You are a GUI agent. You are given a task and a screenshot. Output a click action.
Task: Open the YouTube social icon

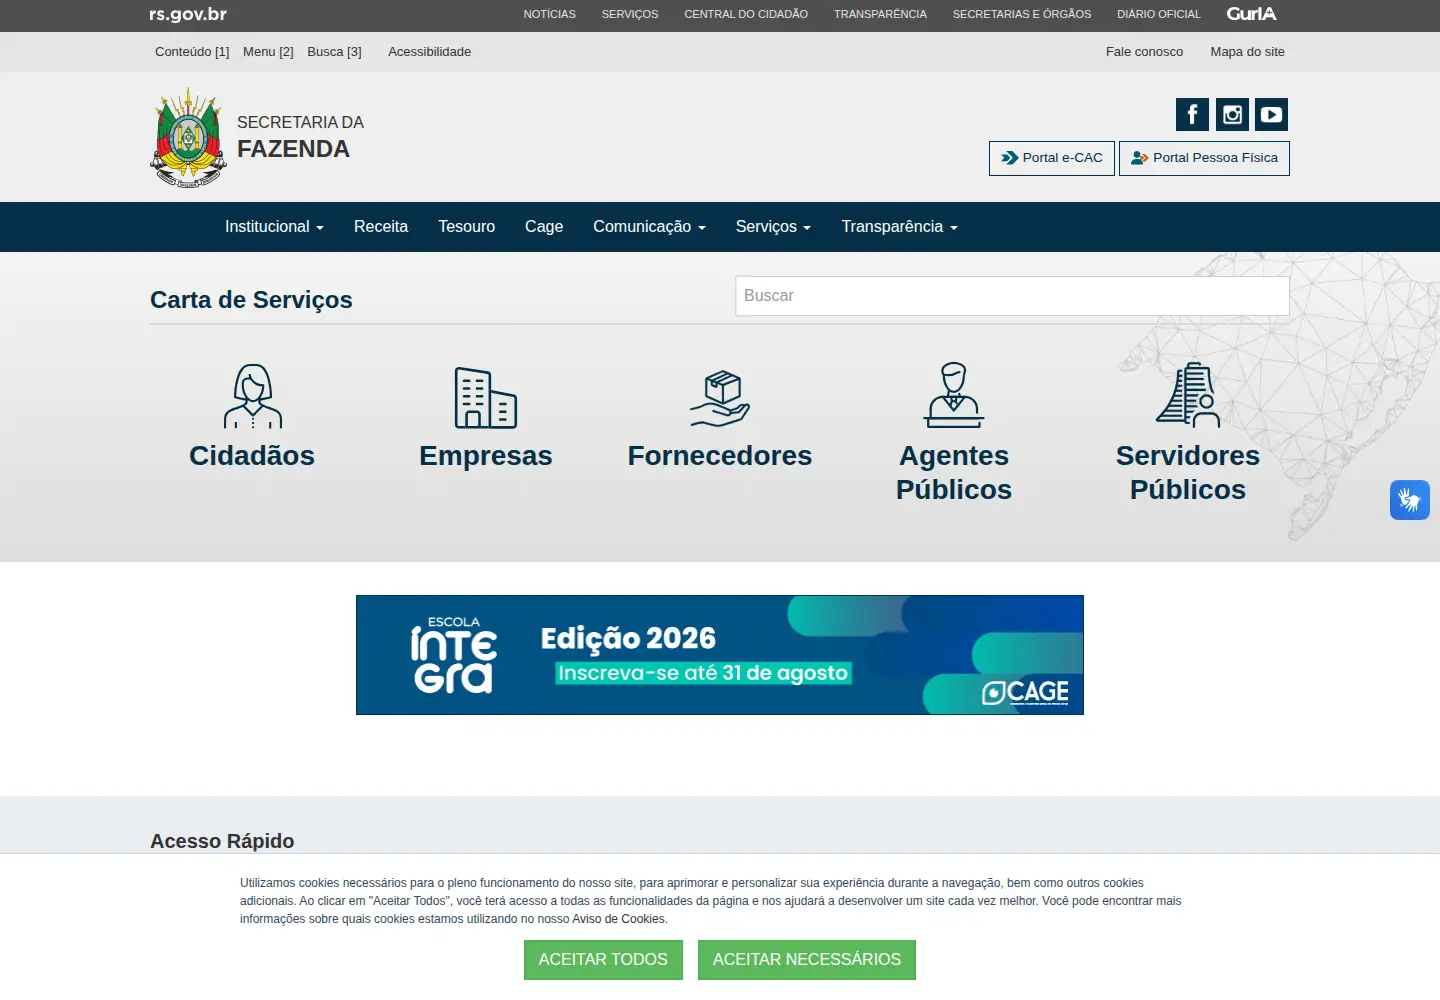point(1271,114)
